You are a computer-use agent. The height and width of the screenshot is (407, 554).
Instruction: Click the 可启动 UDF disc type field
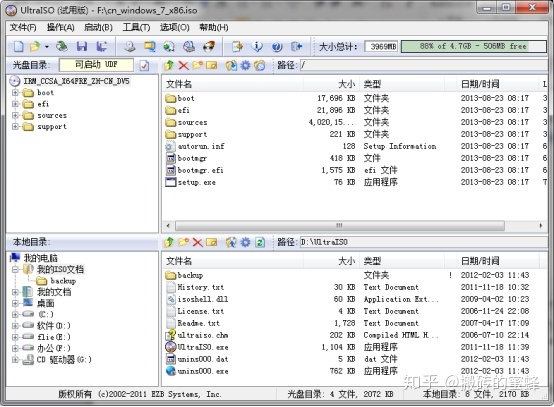[x=96, y=65]
